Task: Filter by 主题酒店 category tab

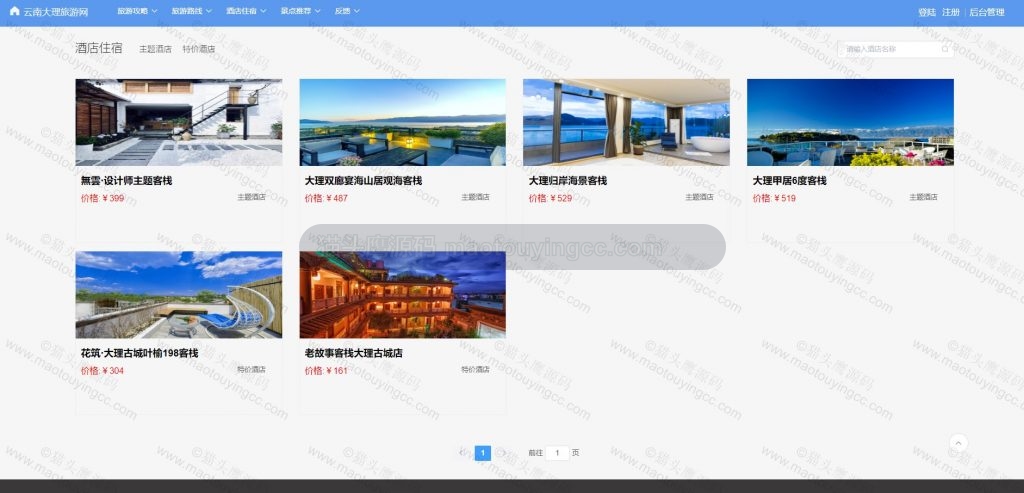Action: [x=155, y=49]
